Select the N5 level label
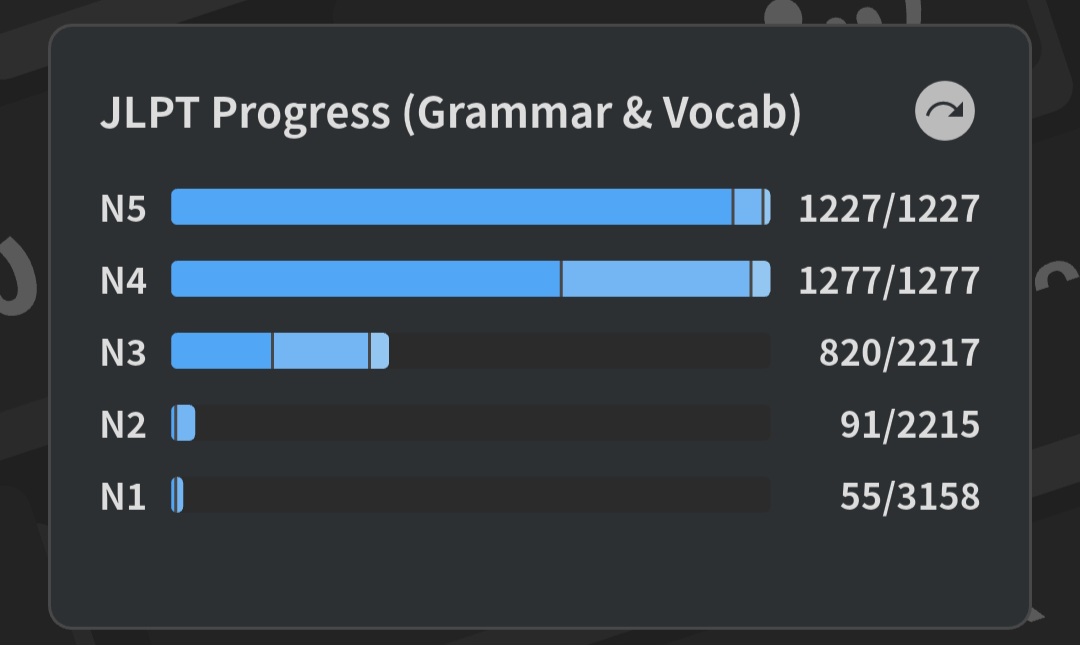The image size is (1080, 645). 123,208
